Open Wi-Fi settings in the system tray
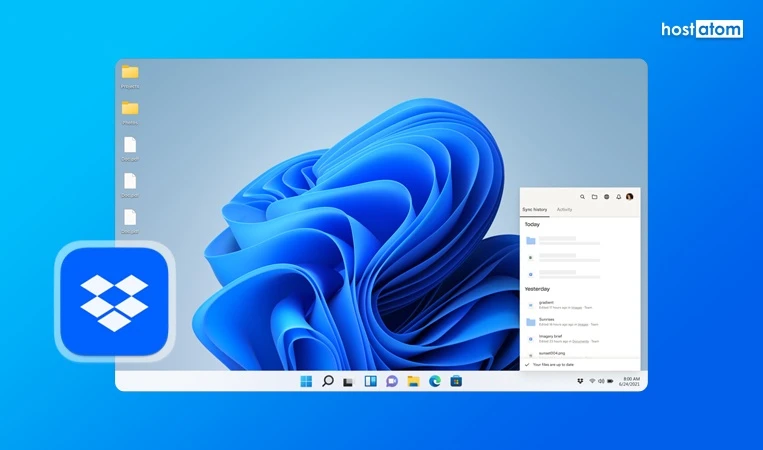This screenshot has height=450, width=763. [592, 381]
